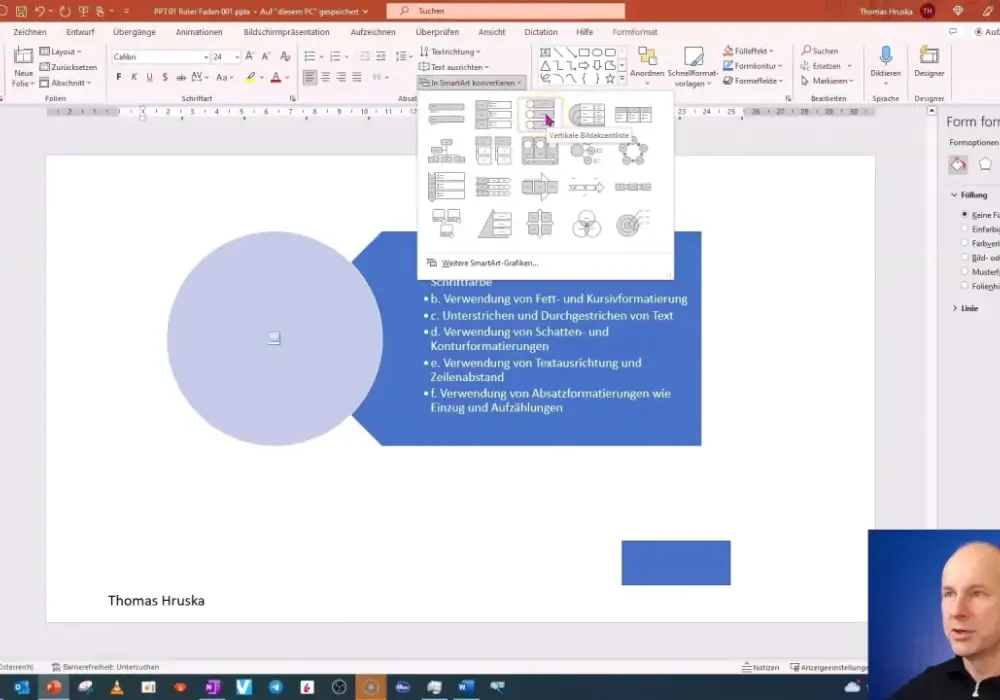This screenshot has width=1000, height=700.
Task: Open Word from the Windows taskbar
Action: (x=466, y=687)
